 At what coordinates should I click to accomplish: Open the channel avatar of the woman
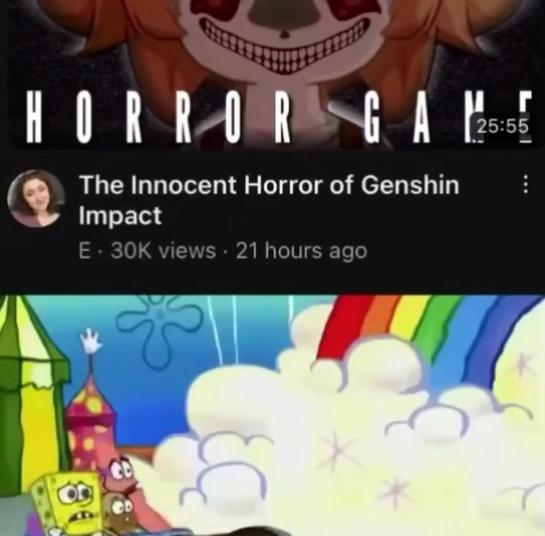36,198
